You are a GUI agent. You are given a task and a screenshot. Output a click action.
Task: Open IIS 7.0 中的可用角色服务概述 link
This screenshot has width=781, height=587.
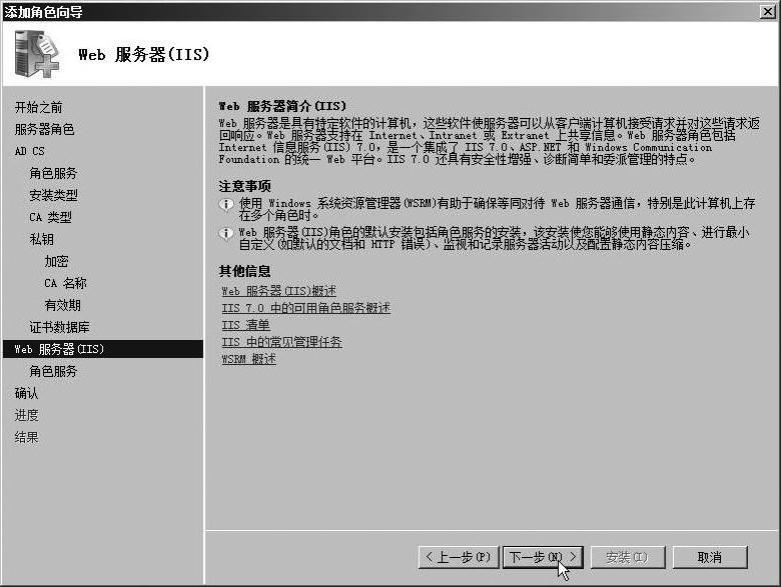click(x=306, y=308)
